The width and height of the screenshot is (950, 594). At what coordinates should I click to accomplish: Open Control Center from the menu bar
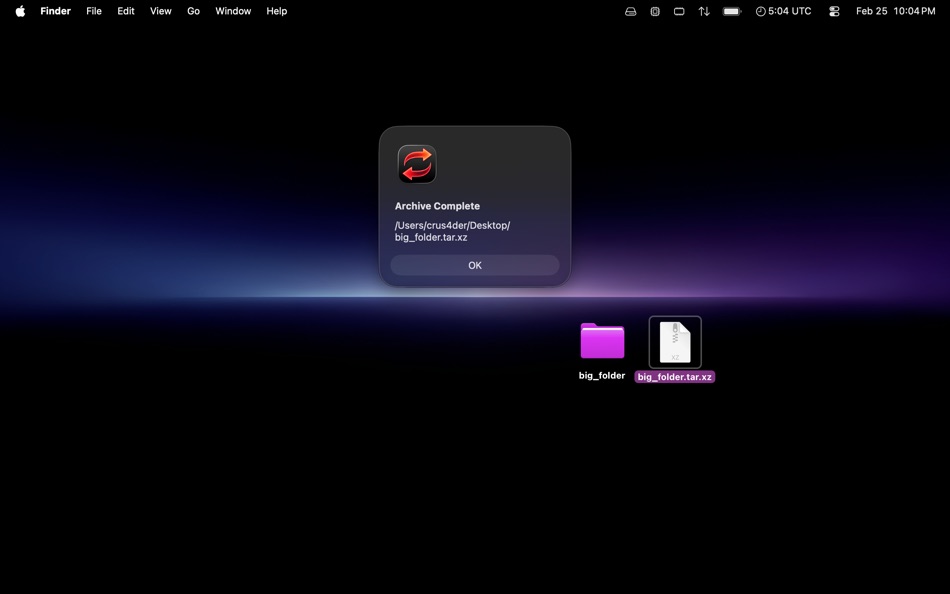834,11
